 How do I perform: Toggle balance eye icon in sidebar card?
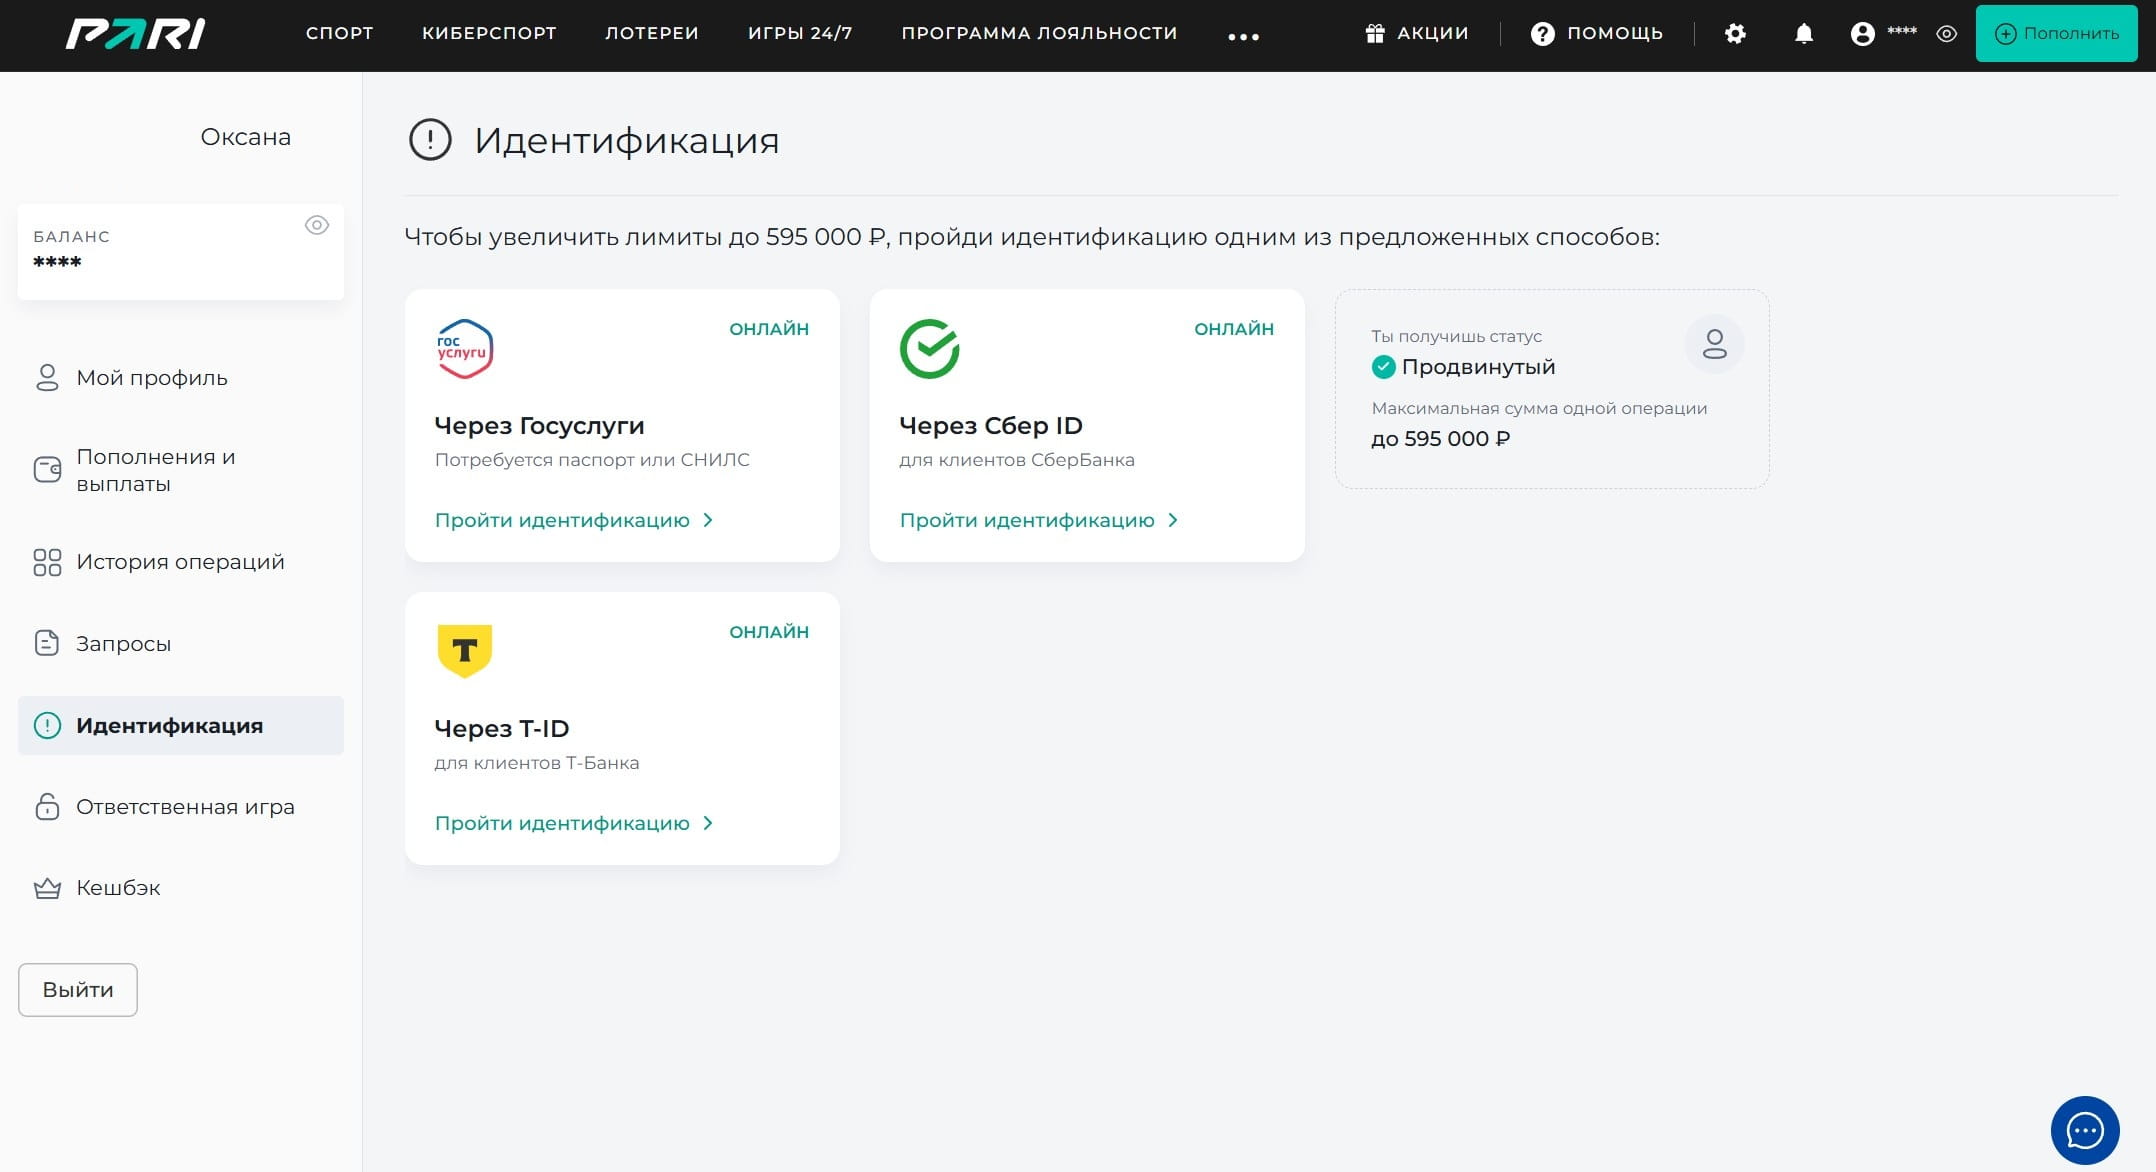tap(317, 225)
